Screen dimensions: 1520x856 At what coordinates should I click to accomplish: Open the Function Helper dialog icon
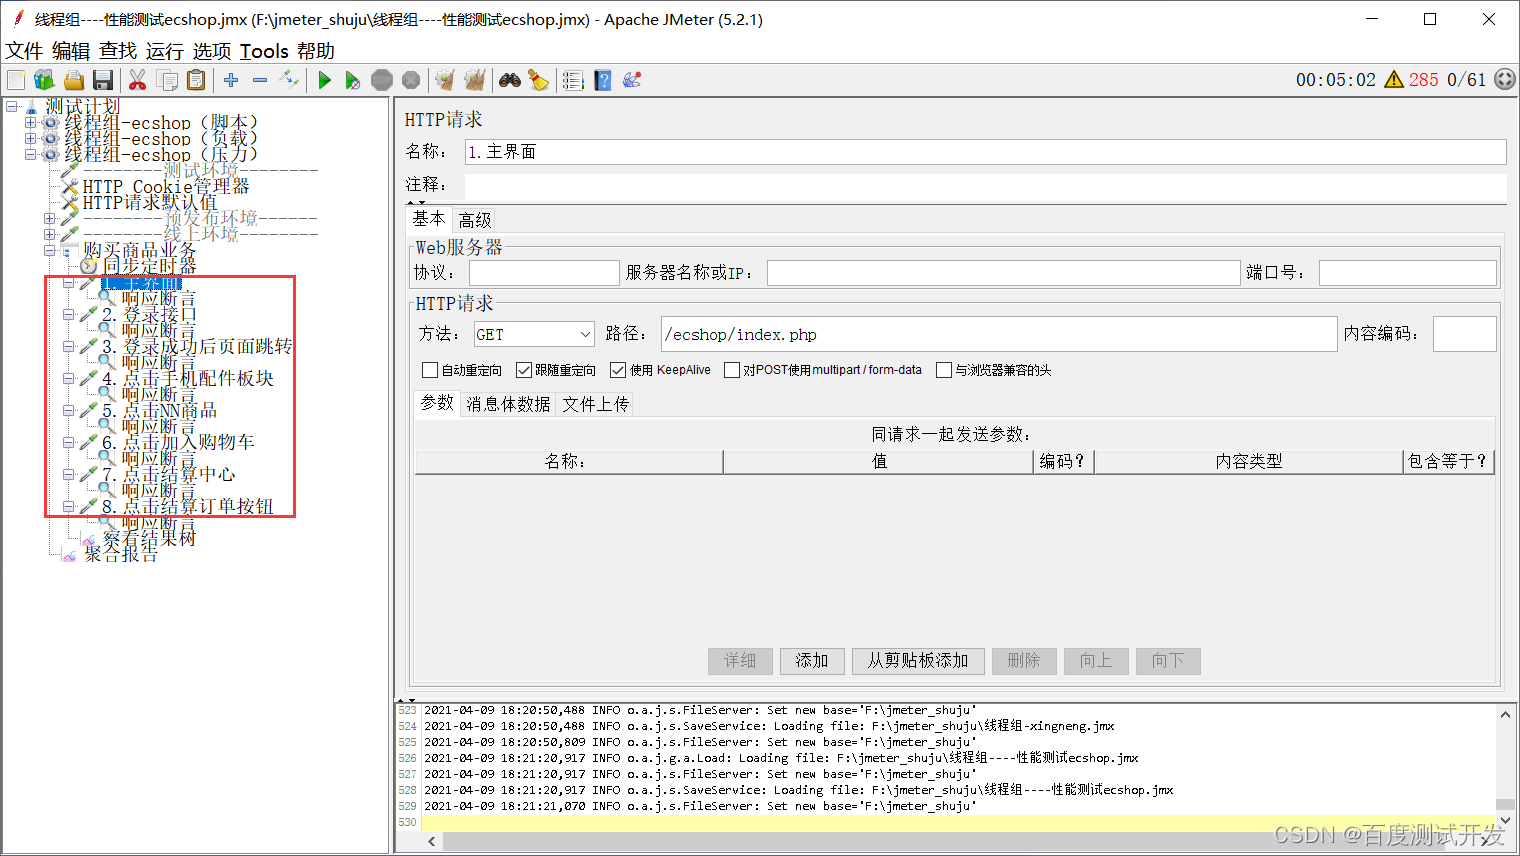click(573, 80)
